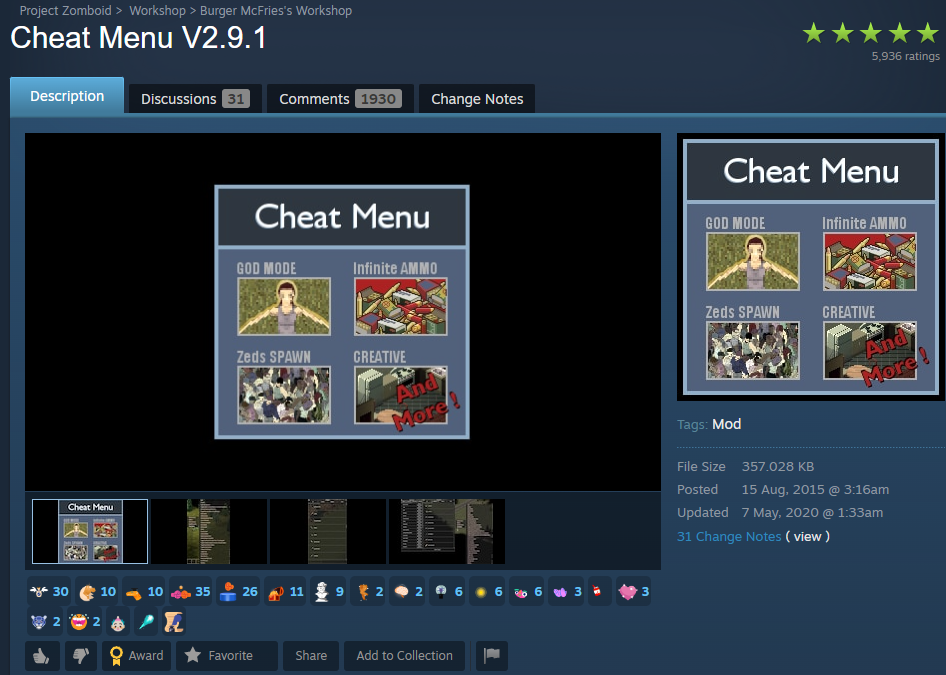Open the Comments tab
This screenshot has height=675, width=946.
[x=340, y=99]
